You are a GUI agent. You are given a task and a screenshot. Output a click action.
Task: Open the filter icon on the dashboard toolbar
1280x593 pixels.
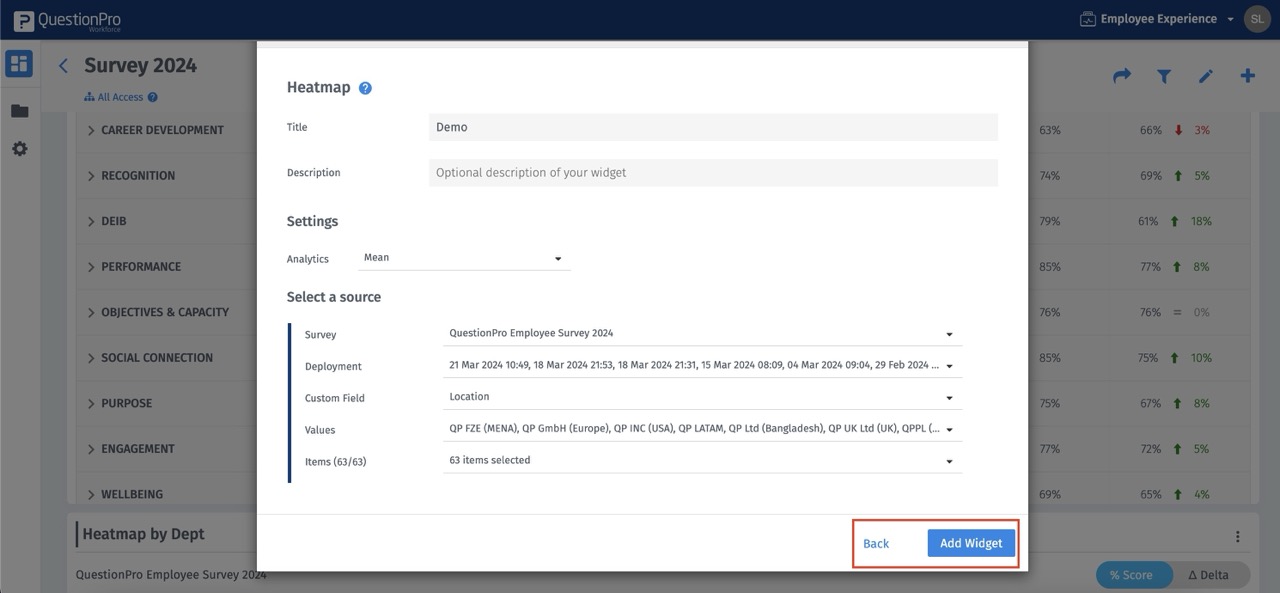coord(1163,75)
